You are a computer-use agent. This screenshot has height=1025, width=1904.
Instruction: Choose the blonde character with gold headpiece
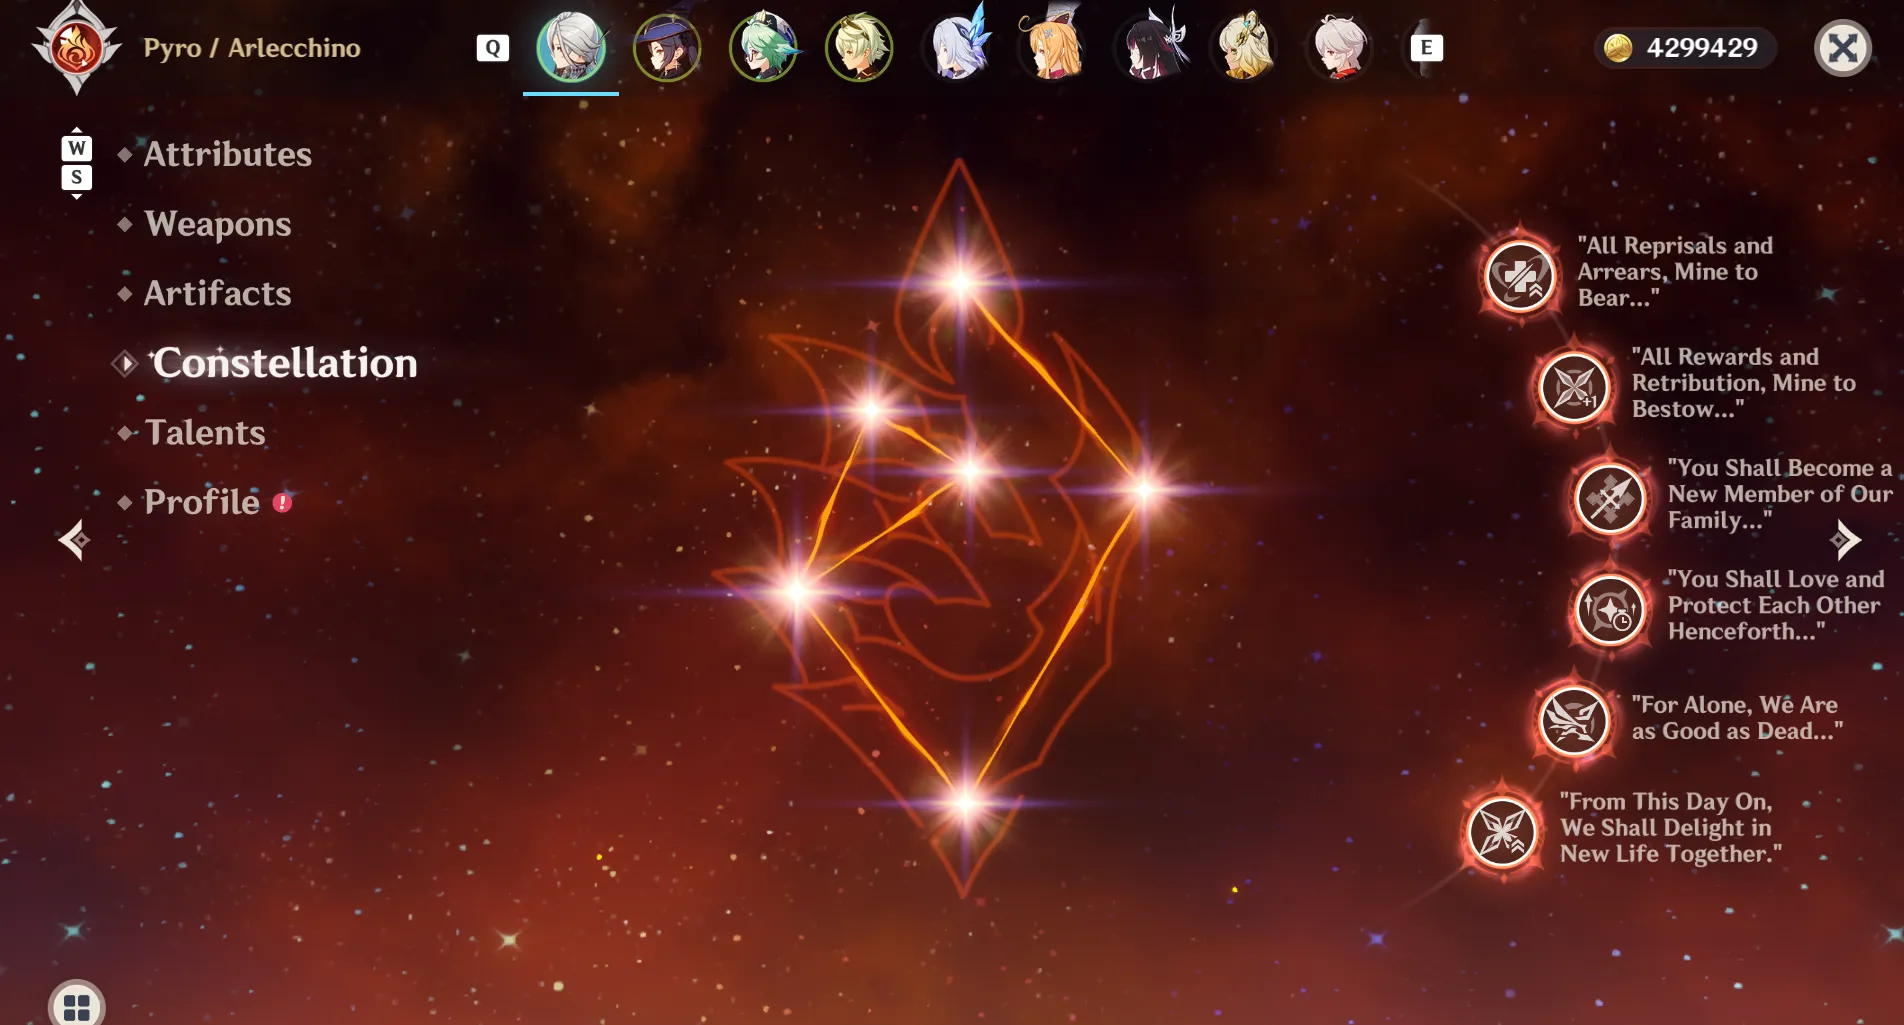click(1244, 47)
